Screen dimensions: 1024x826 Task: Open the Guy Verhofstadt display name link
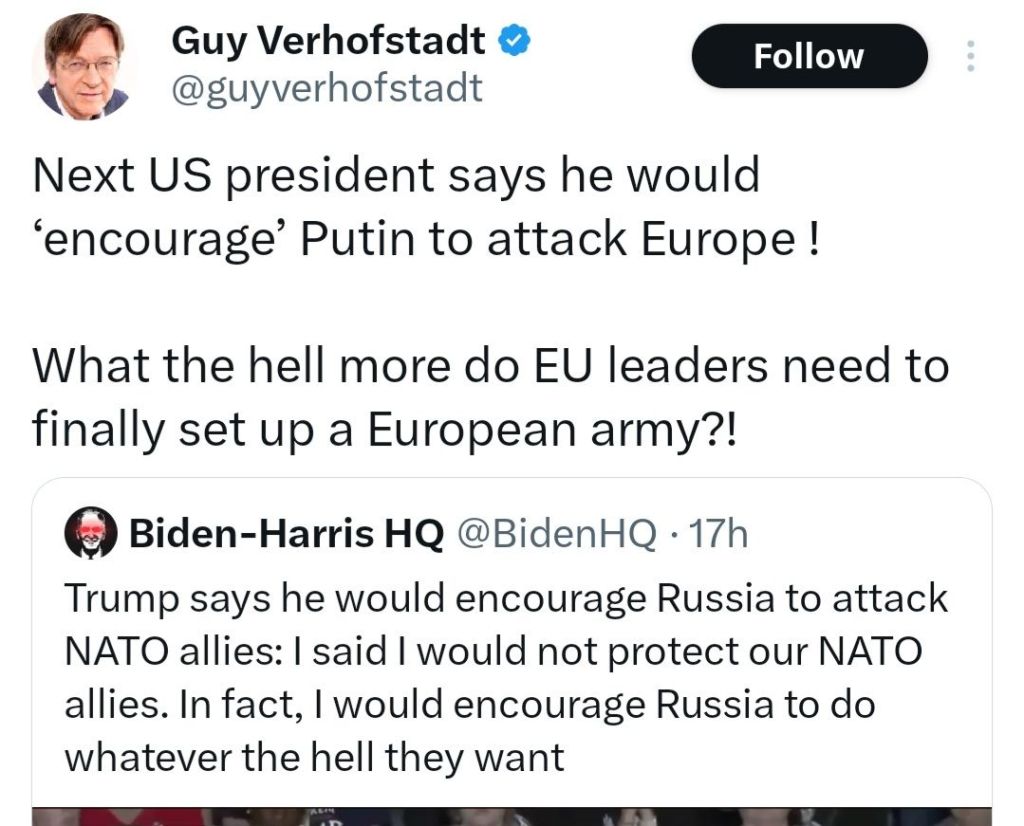point(329,41)
